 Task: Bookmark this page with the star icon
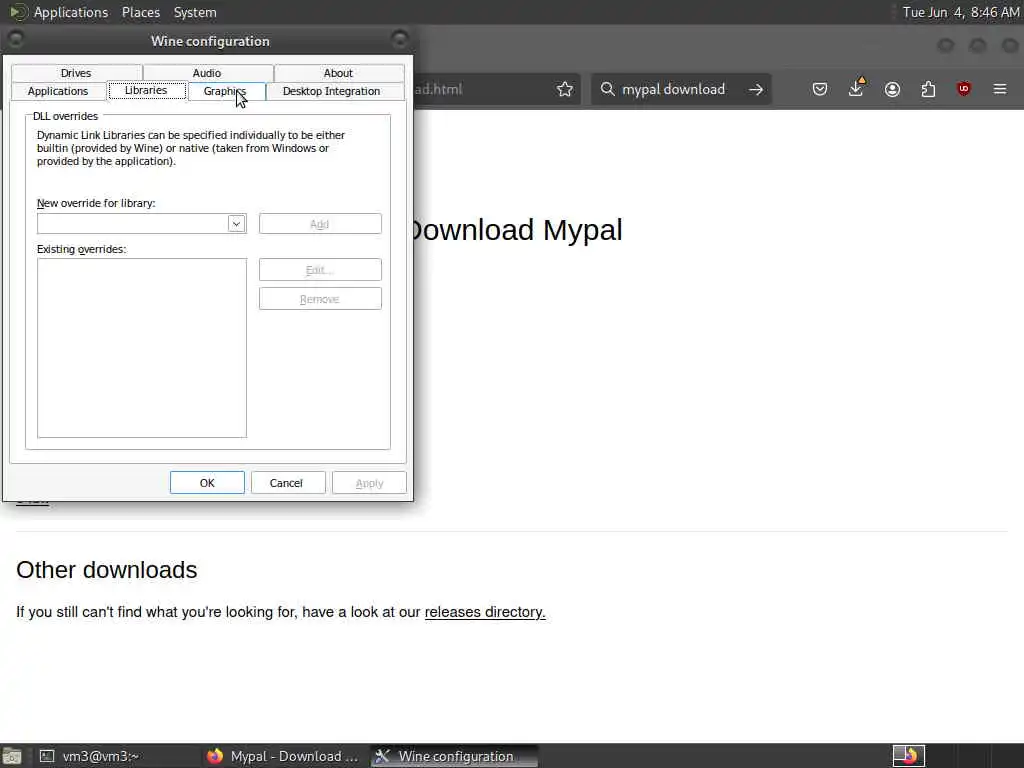[x=565, y=89]
